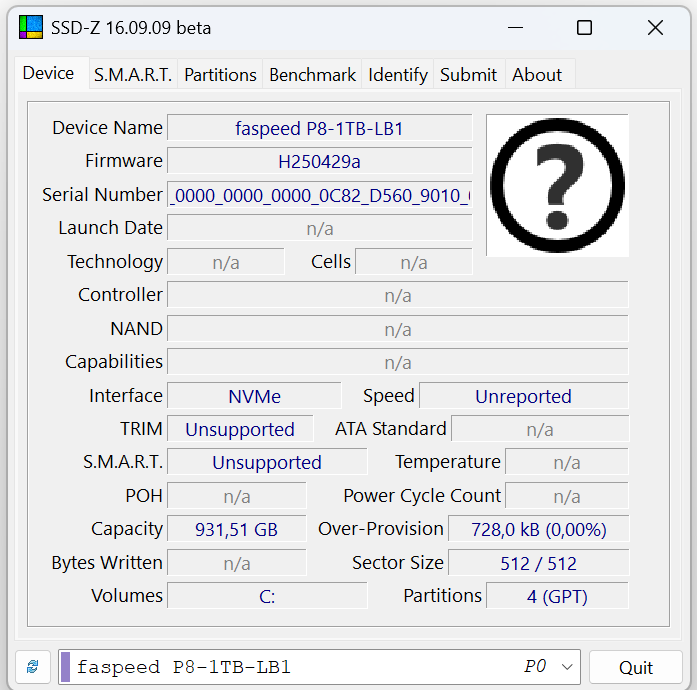Click the Capacity value 931,51 GB
697x690 pixels.
pos(237,529)
